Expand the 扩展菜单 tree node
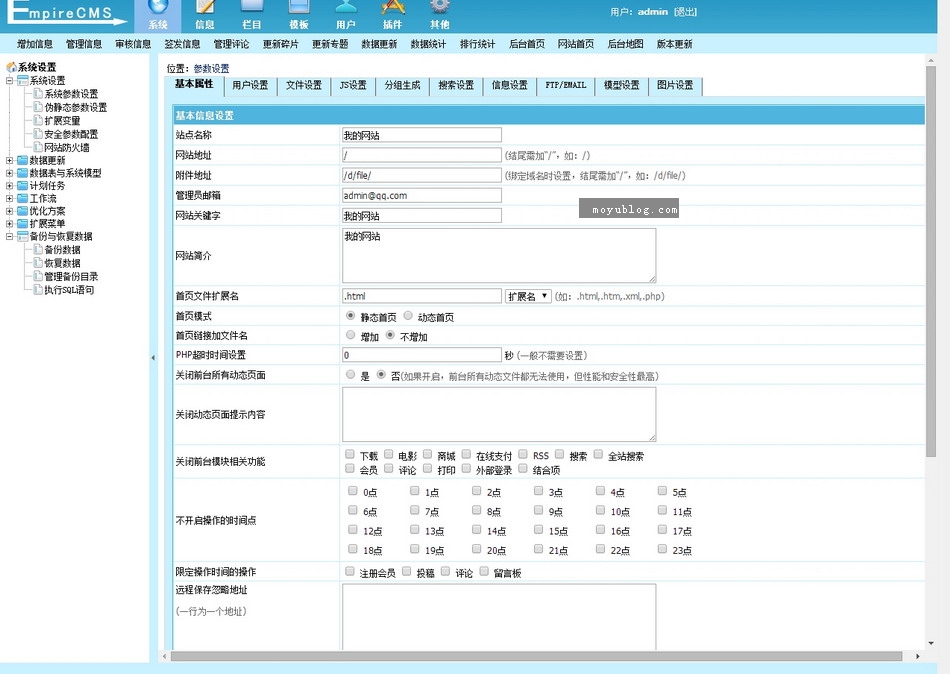 click(9, 224)
